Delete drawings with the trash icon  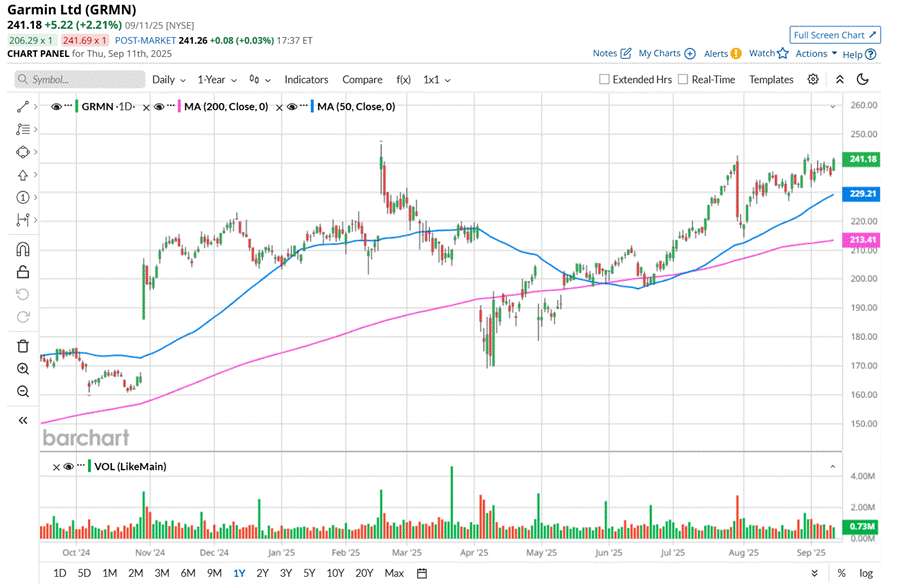(x=22, y=346)
